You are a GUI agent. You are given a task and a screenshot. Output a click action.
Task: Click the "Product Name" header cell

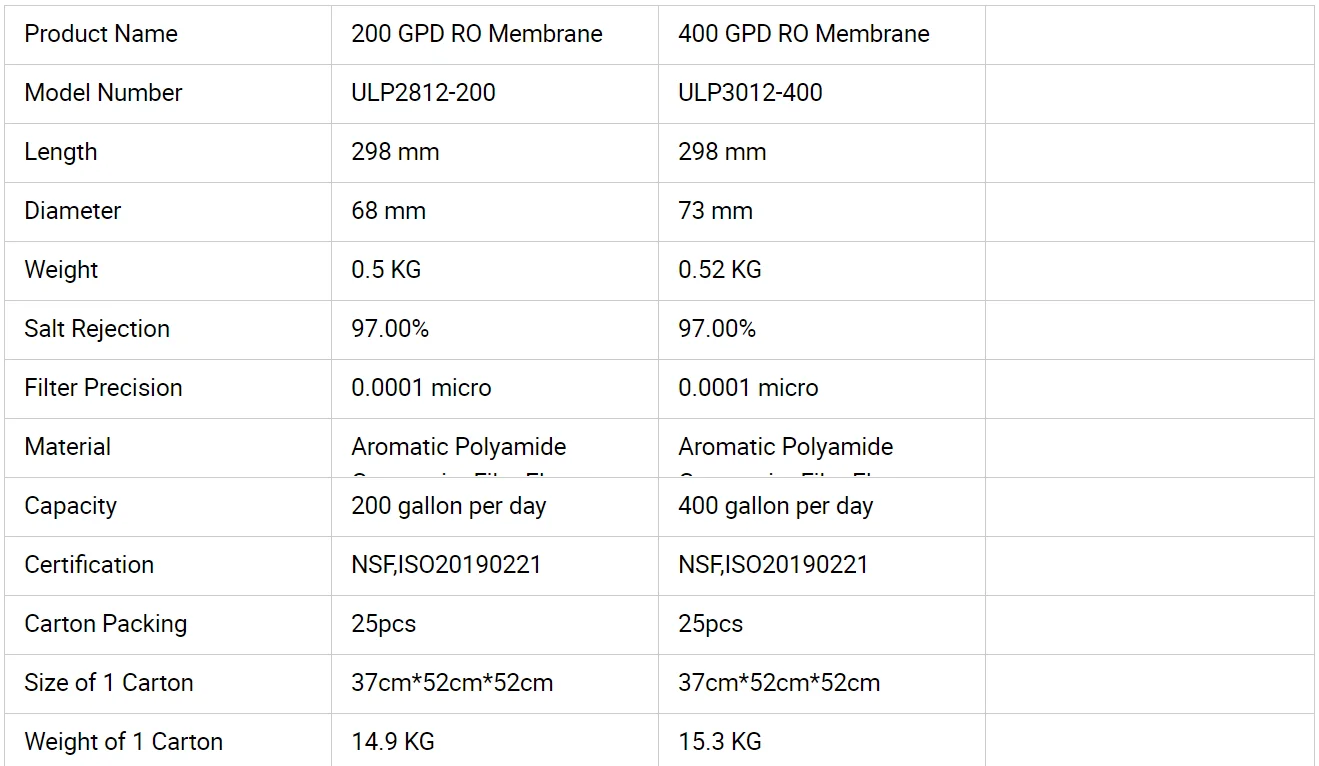click(101, 34)
